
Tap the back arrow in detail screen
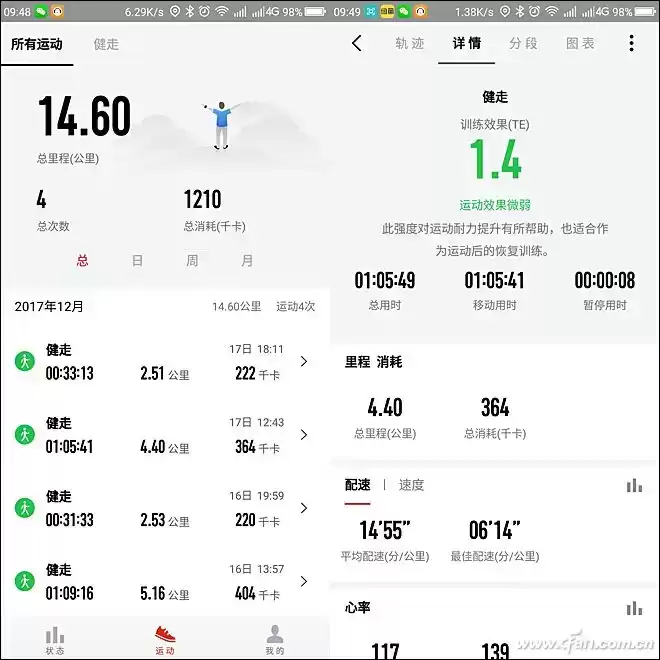pos(357,43)
